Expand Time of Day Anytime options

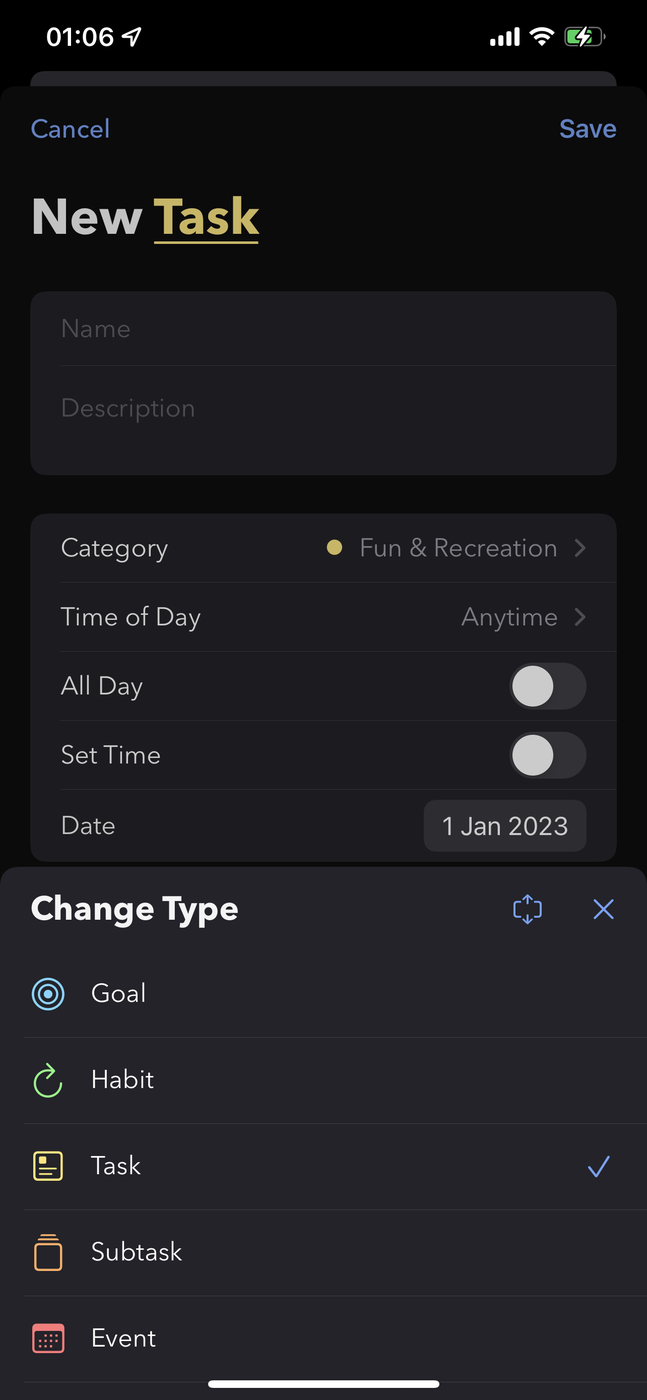(580, 617)
